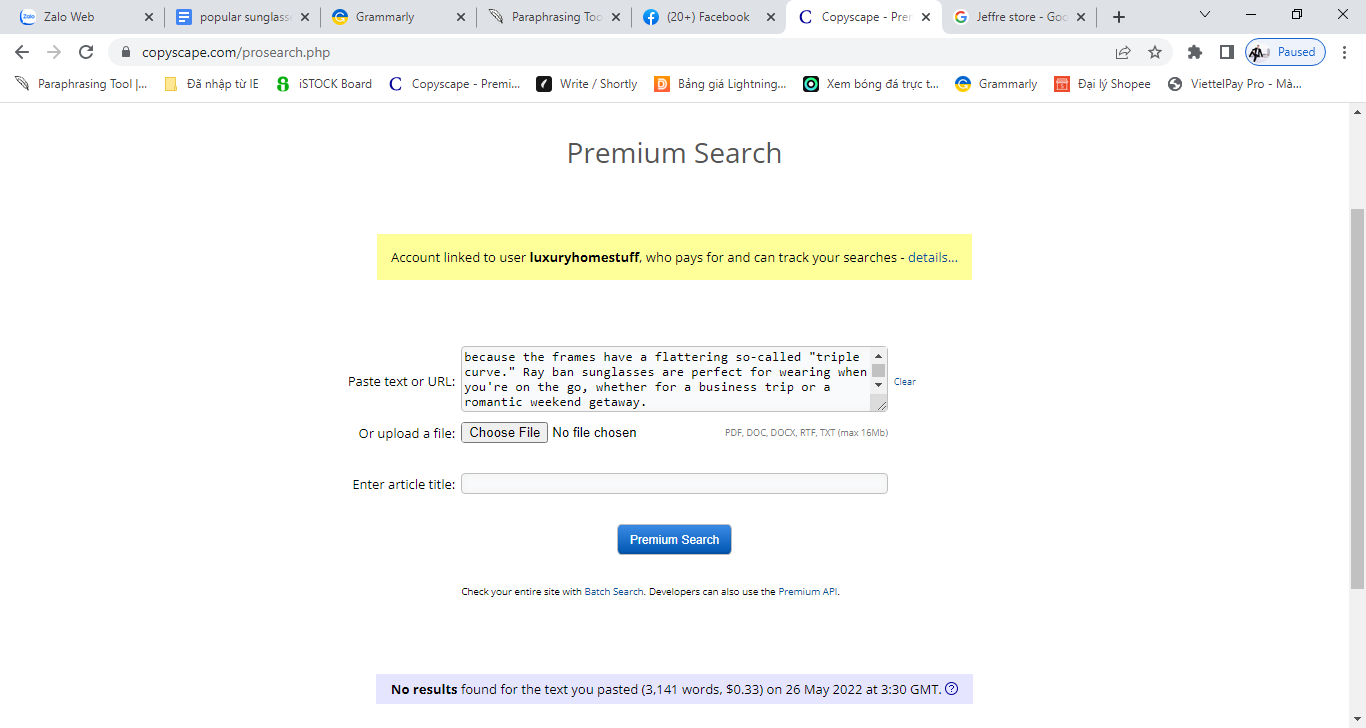
Task: Click the address bar URL
Action: tap(236, 52)
